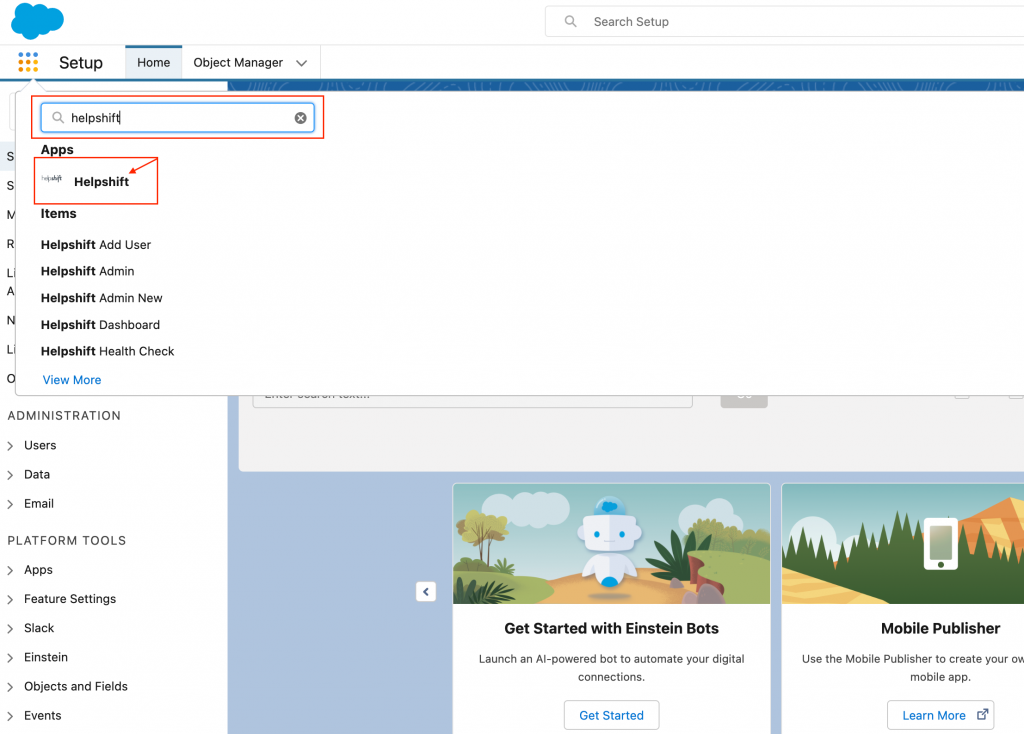Expand the Objects and Fields section
The image size is (1024, 734).
11,687
